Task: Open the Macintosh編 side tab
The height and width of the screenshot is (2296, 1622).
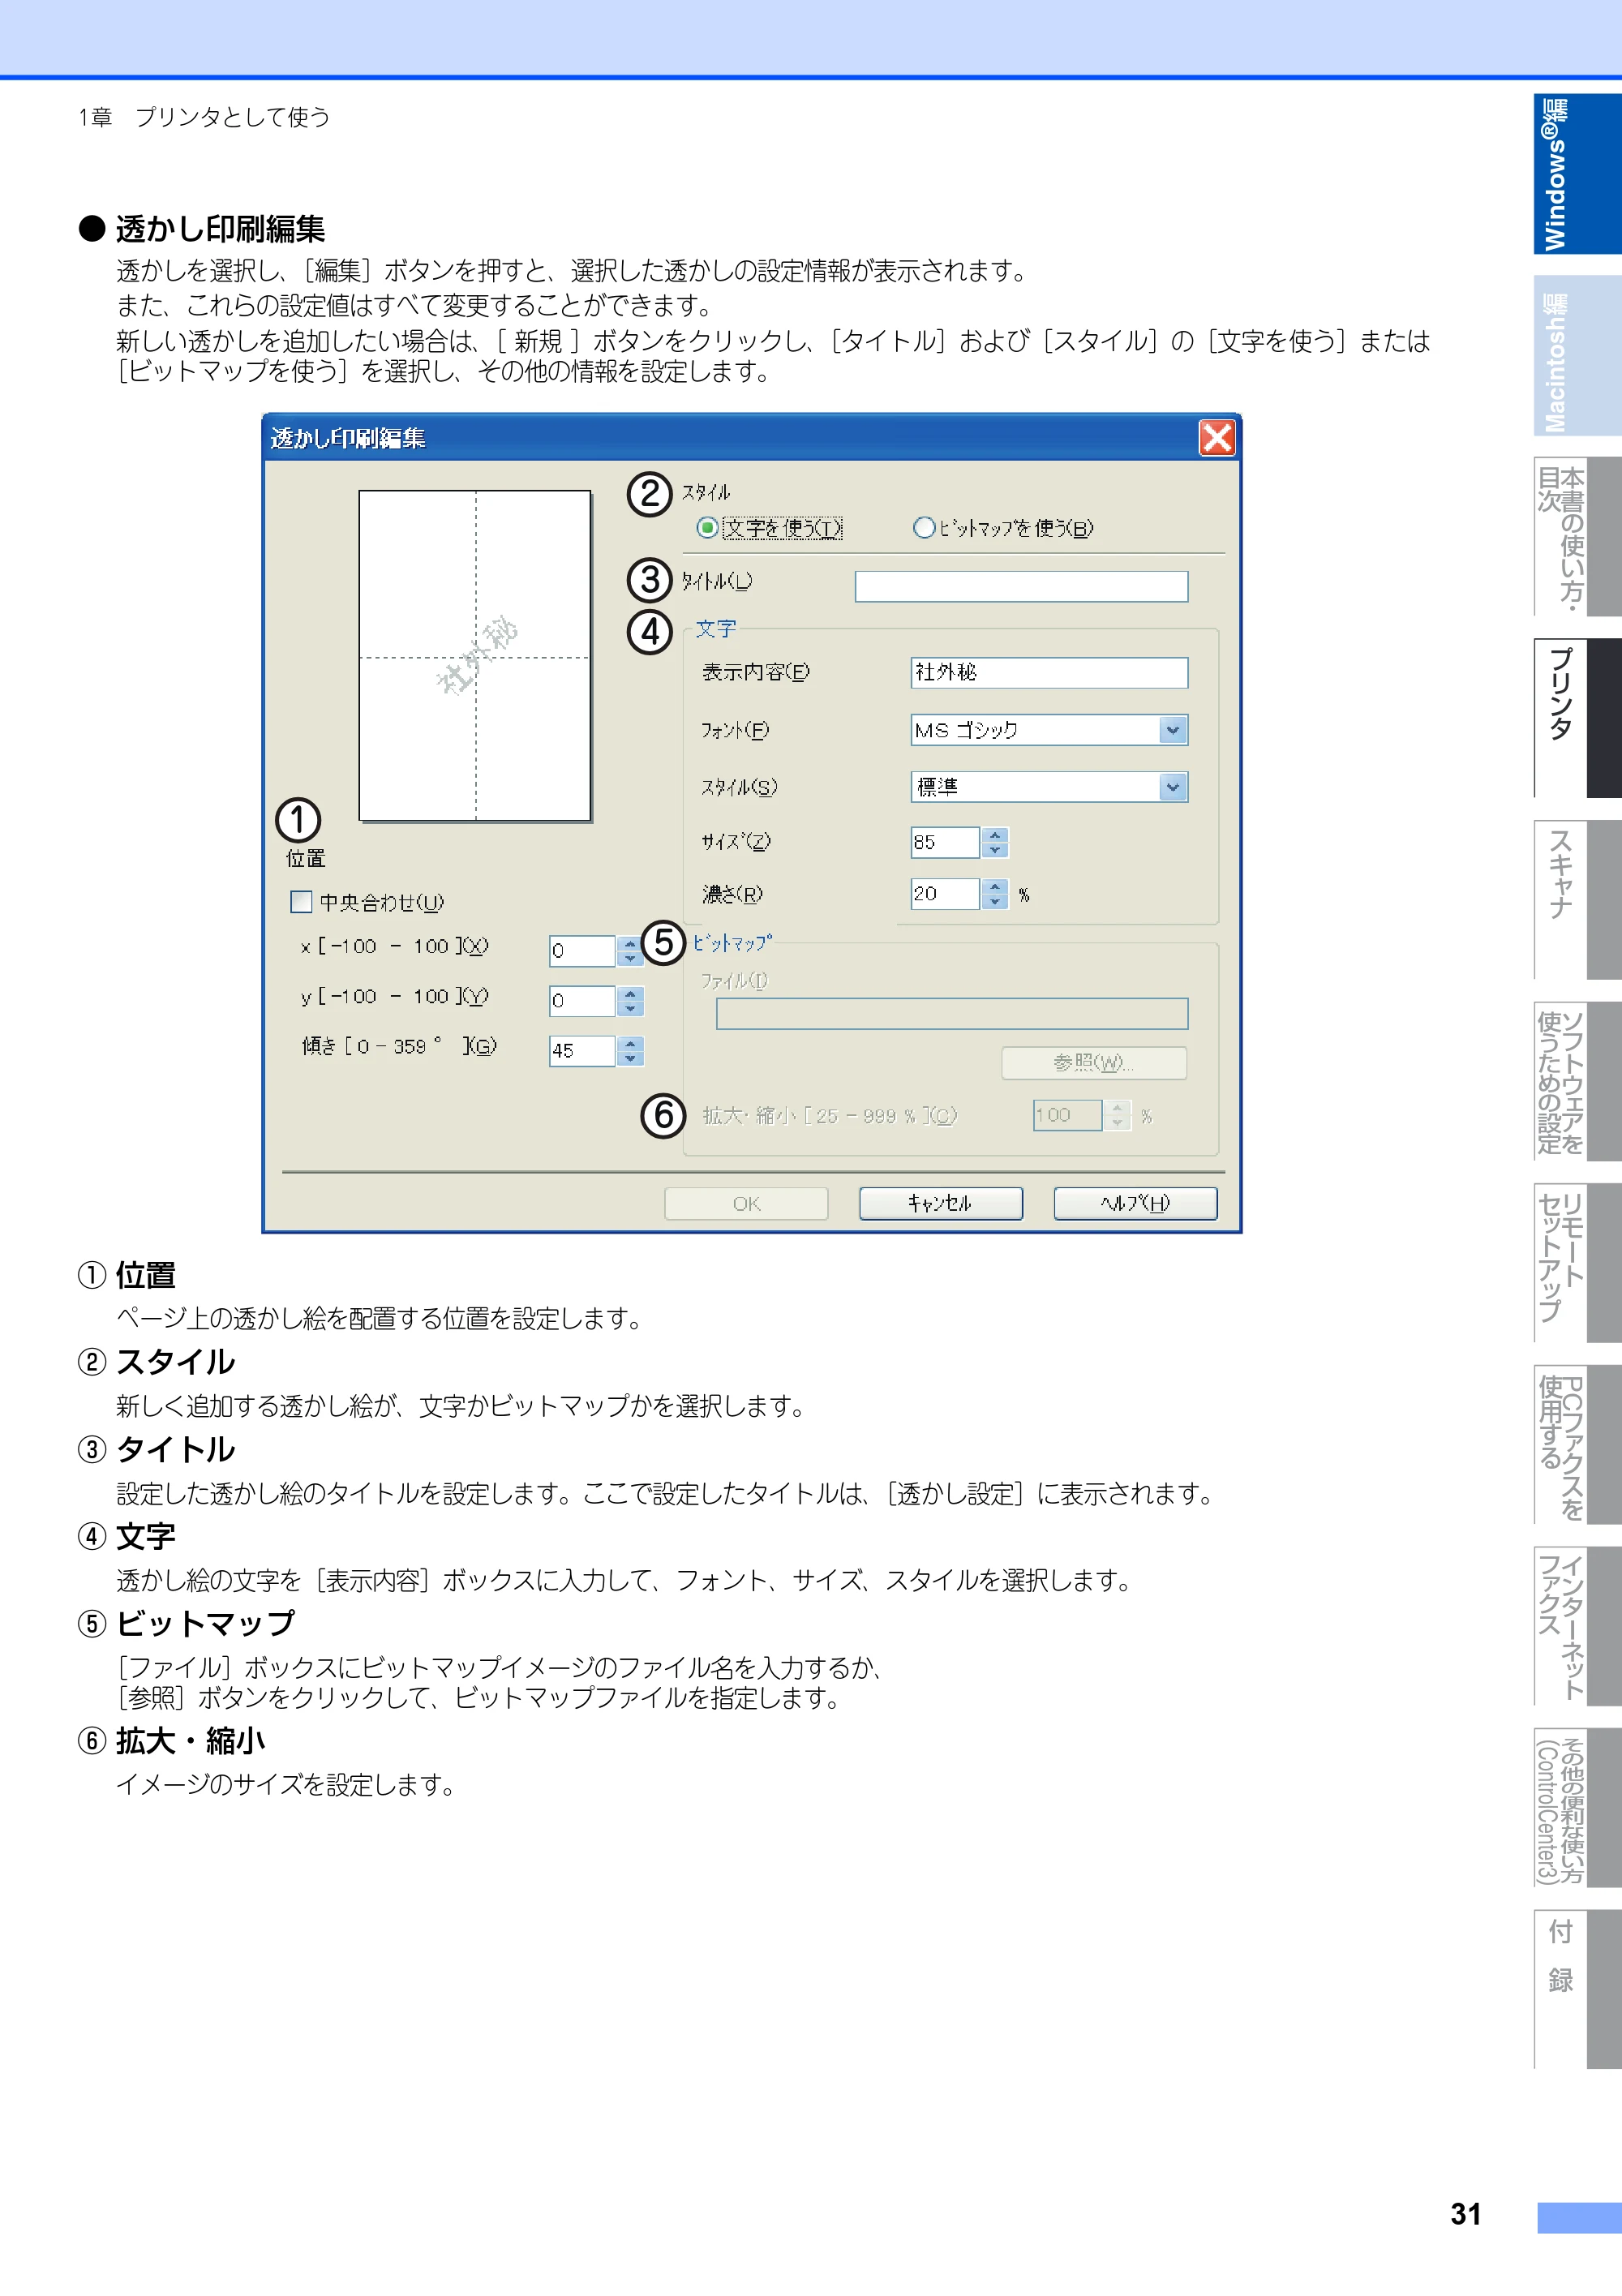Action: pyautogui.click(x=1577, y=356)
